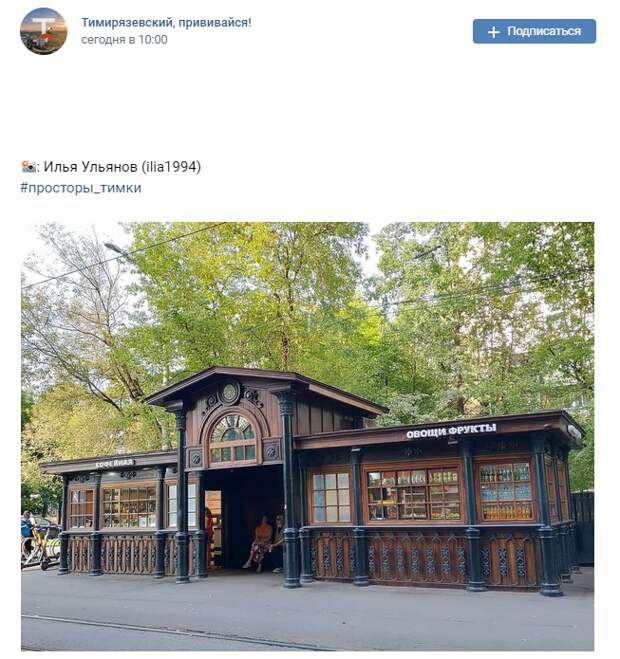
Task: Click the yellow scooters at photo's left edge
Action: tap(42, 547)
